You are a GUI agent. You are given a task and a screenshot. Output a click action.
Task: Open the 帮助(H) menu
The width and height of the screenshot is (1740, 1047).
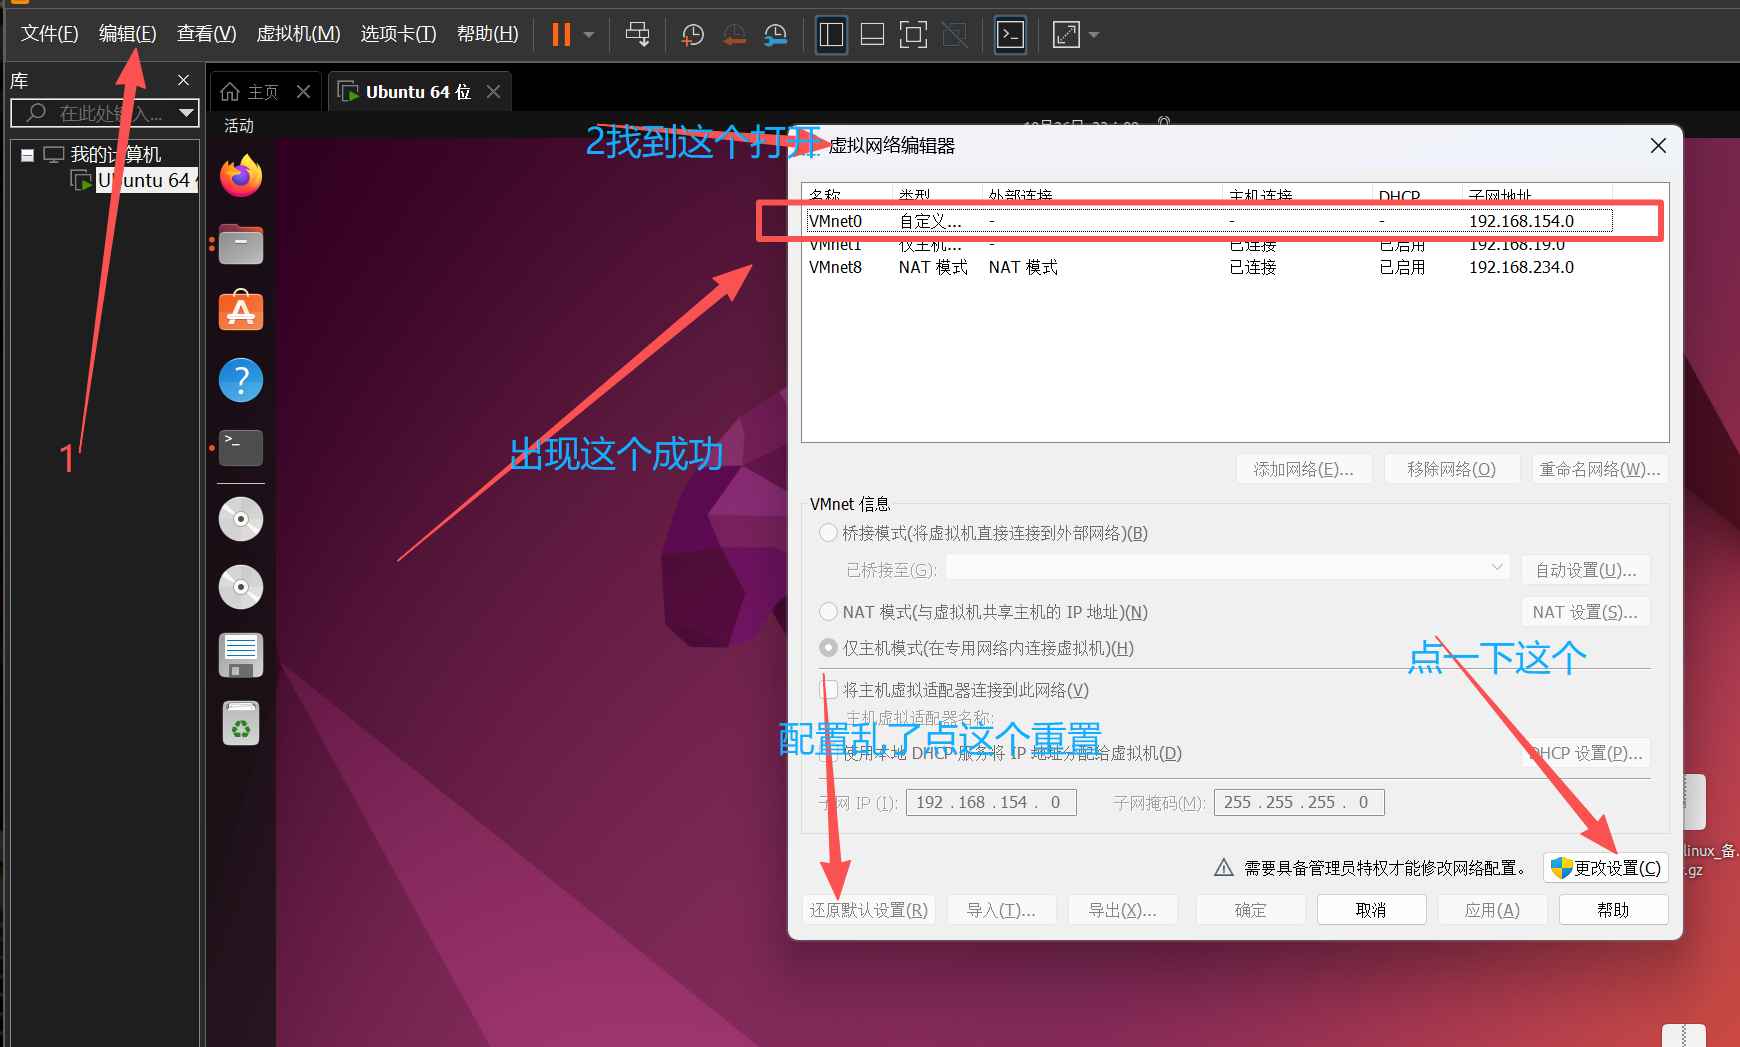(487, 34)
